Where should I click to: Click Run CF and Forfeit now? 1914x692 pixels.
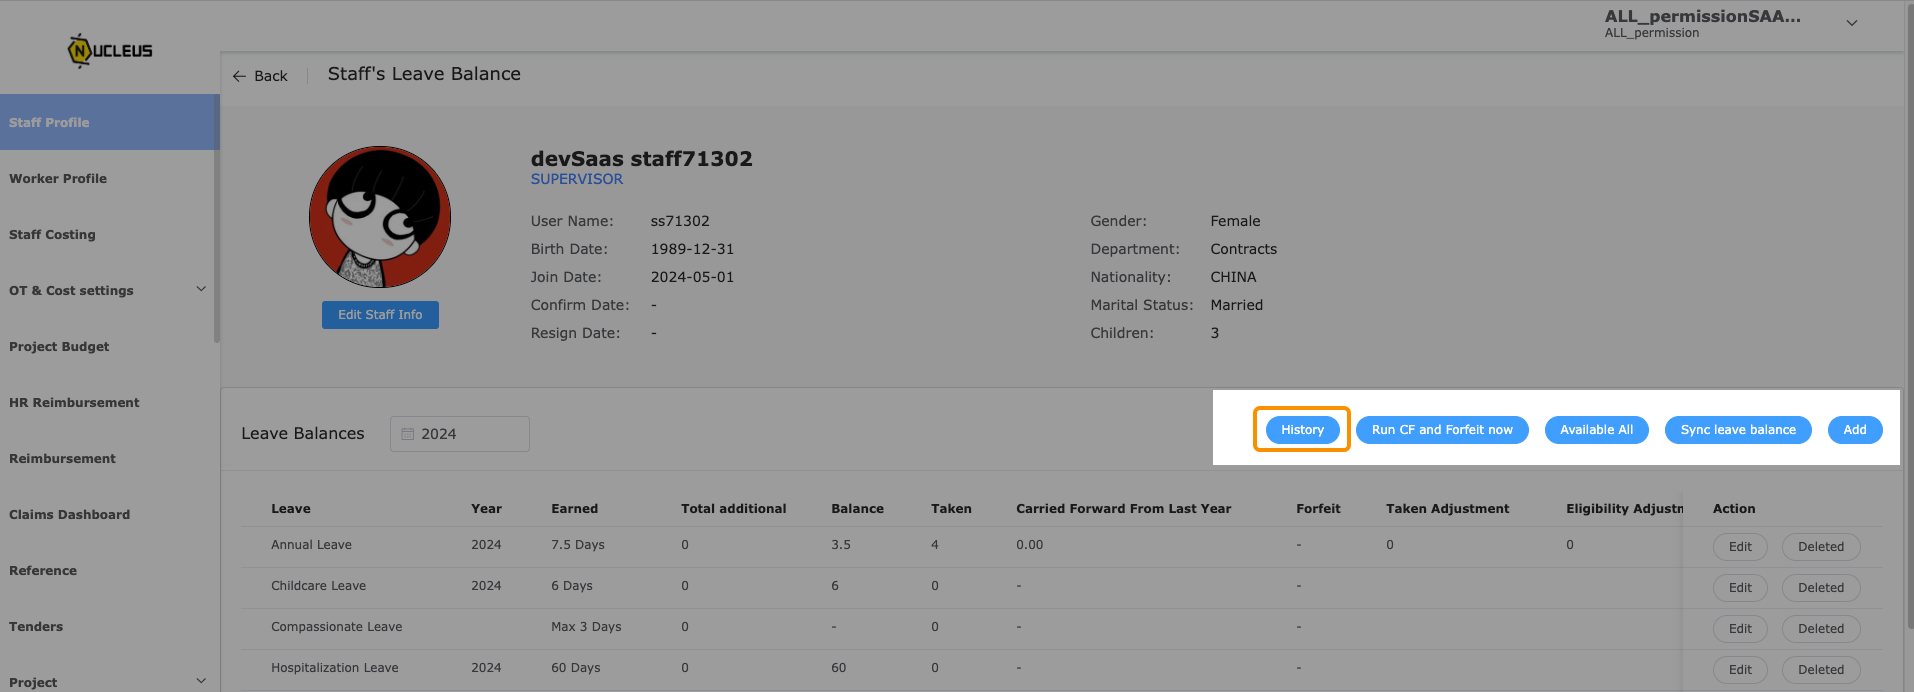click(1442, 430)
